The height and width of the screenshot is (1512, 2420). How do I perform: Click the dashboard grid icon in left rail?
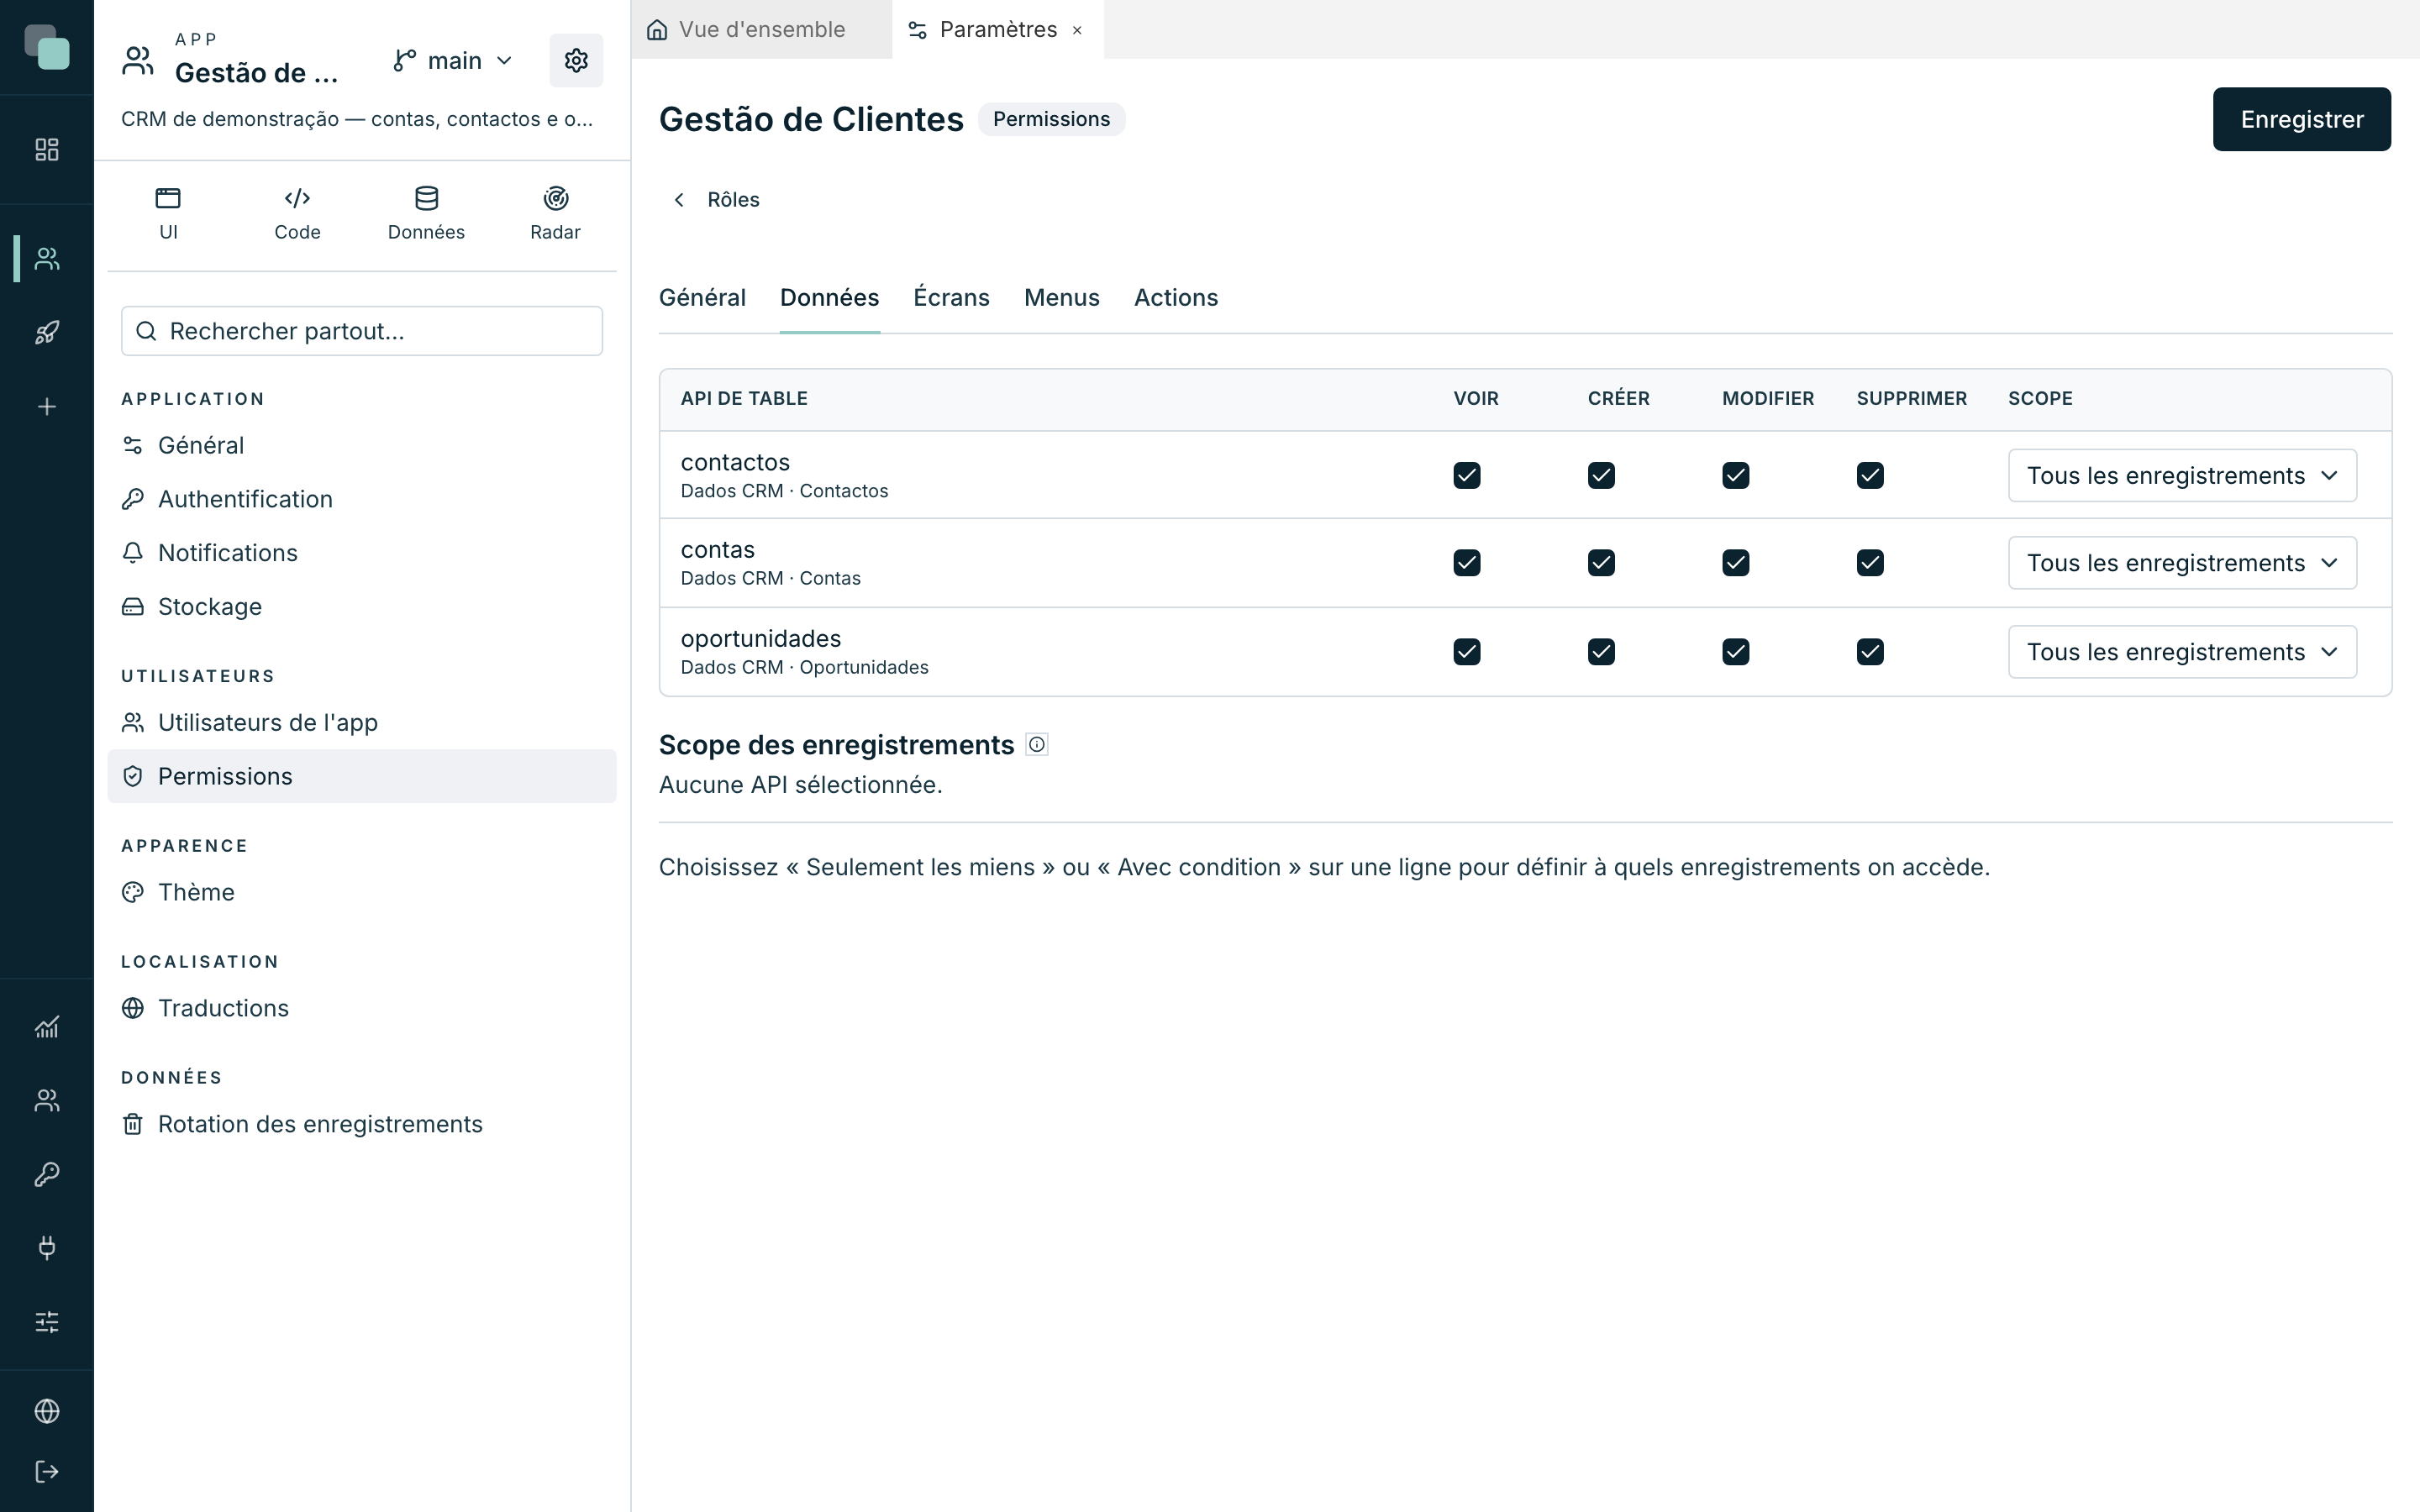tap(47, 149)
